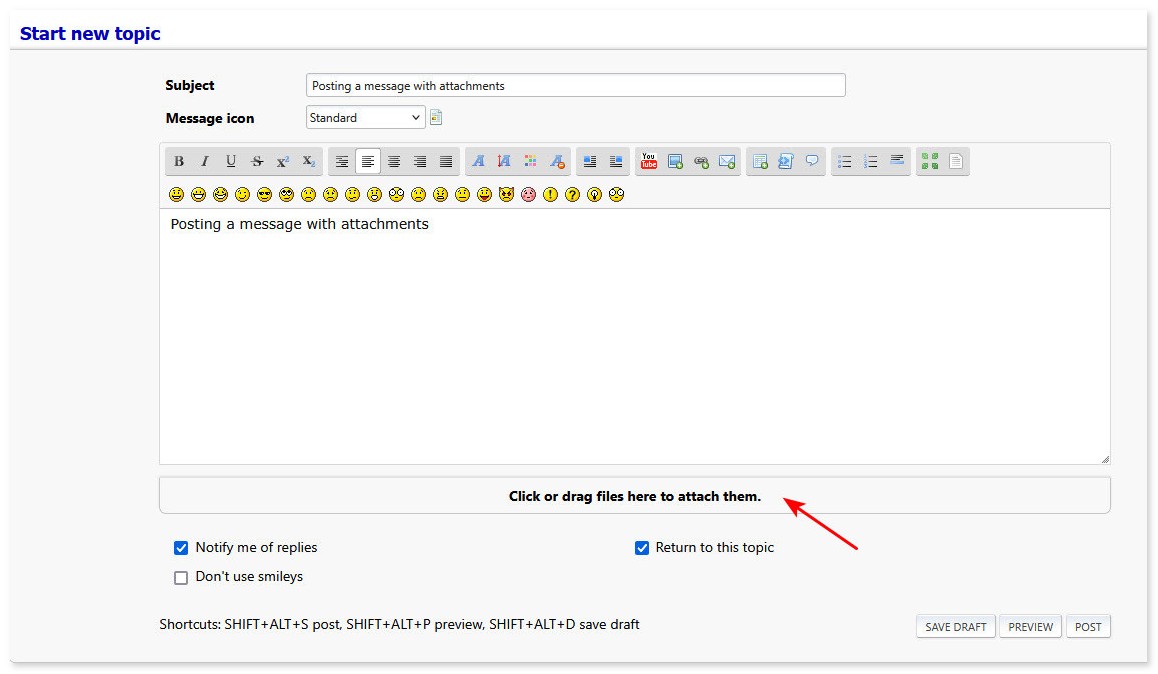Disable Return to this topic
Image resolution: width=1158 pixels, height=674 pixels.
click(x=642, y=547)
